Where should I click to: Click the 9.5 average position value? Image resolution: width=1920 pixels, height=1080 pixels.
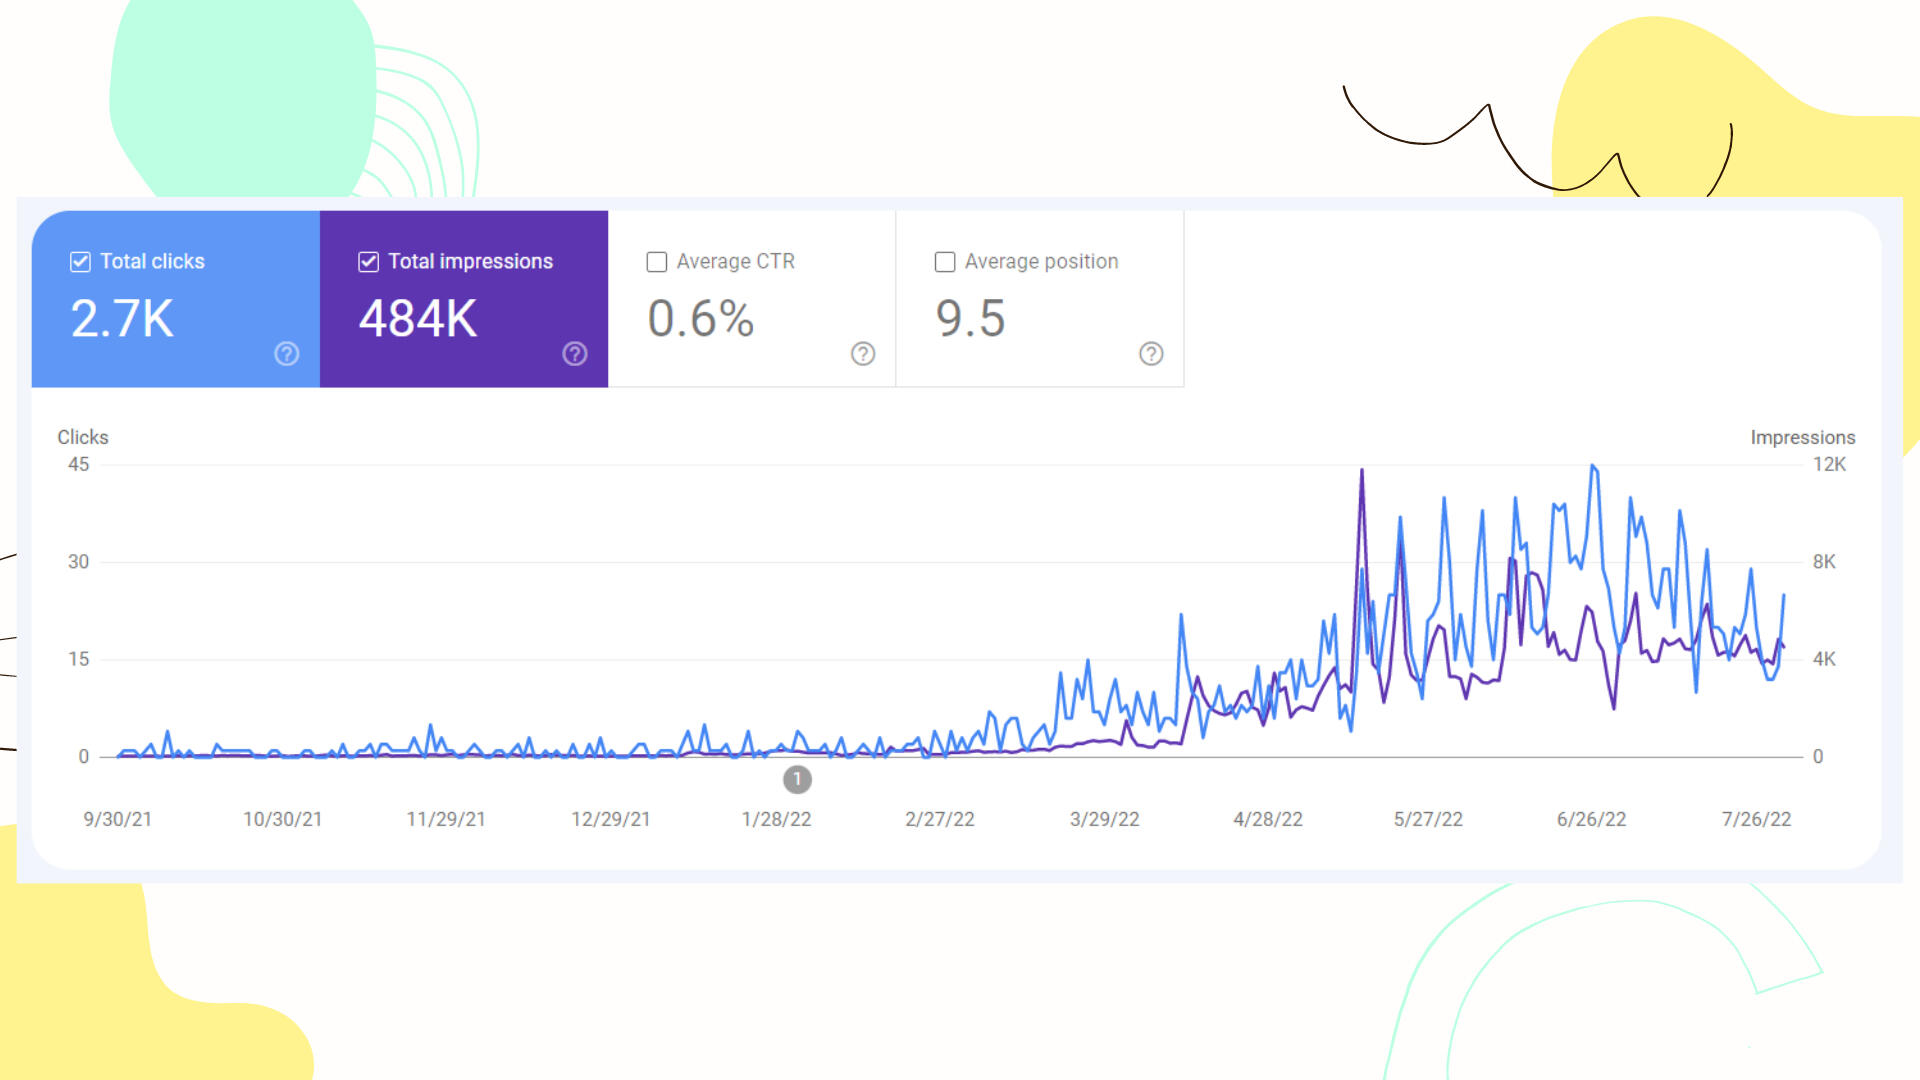point(970,319)
